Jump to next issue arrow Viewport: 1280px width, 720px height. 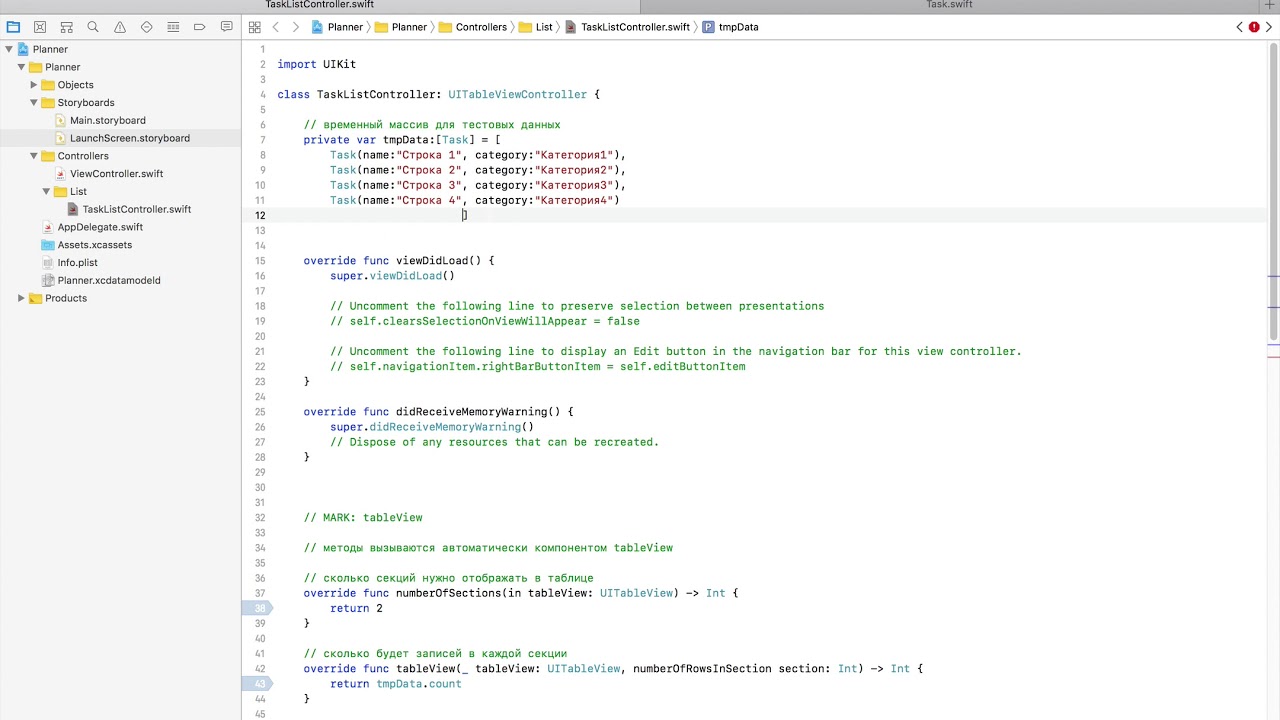[x=1268, y=27]
